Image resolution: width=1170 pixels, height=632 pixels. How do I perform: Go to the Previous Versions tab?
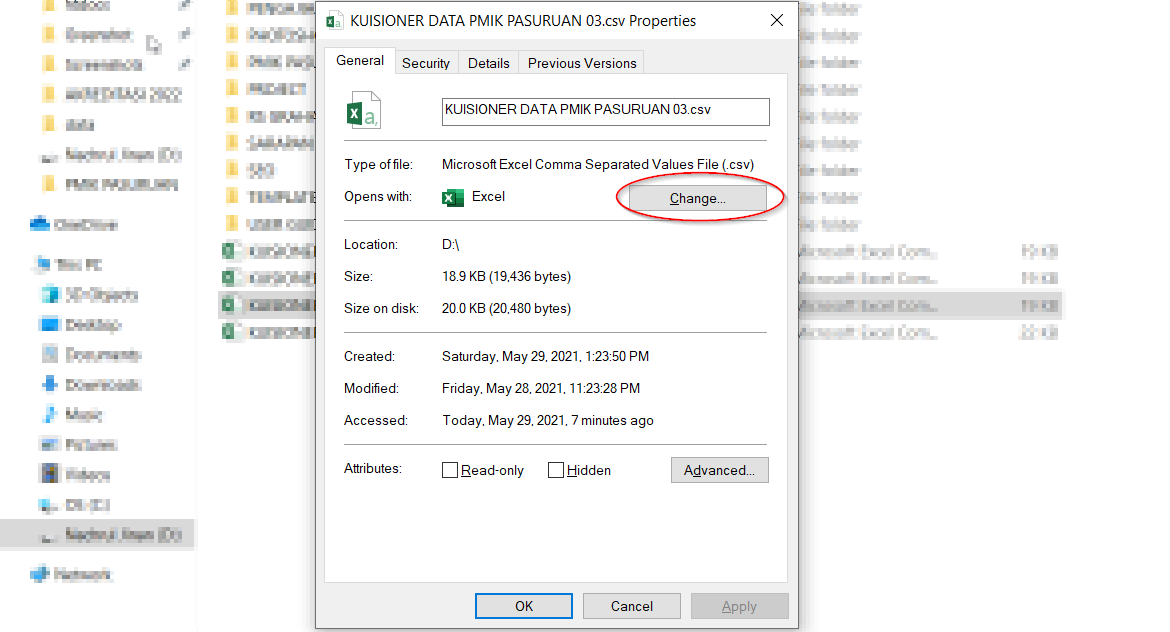pos(582,63)
